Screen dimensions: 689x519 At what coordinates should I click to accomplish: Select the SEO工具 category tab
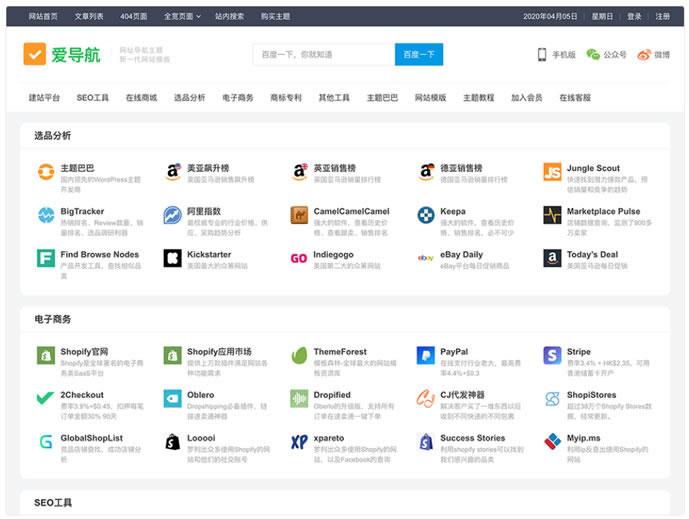pos(93,98)
